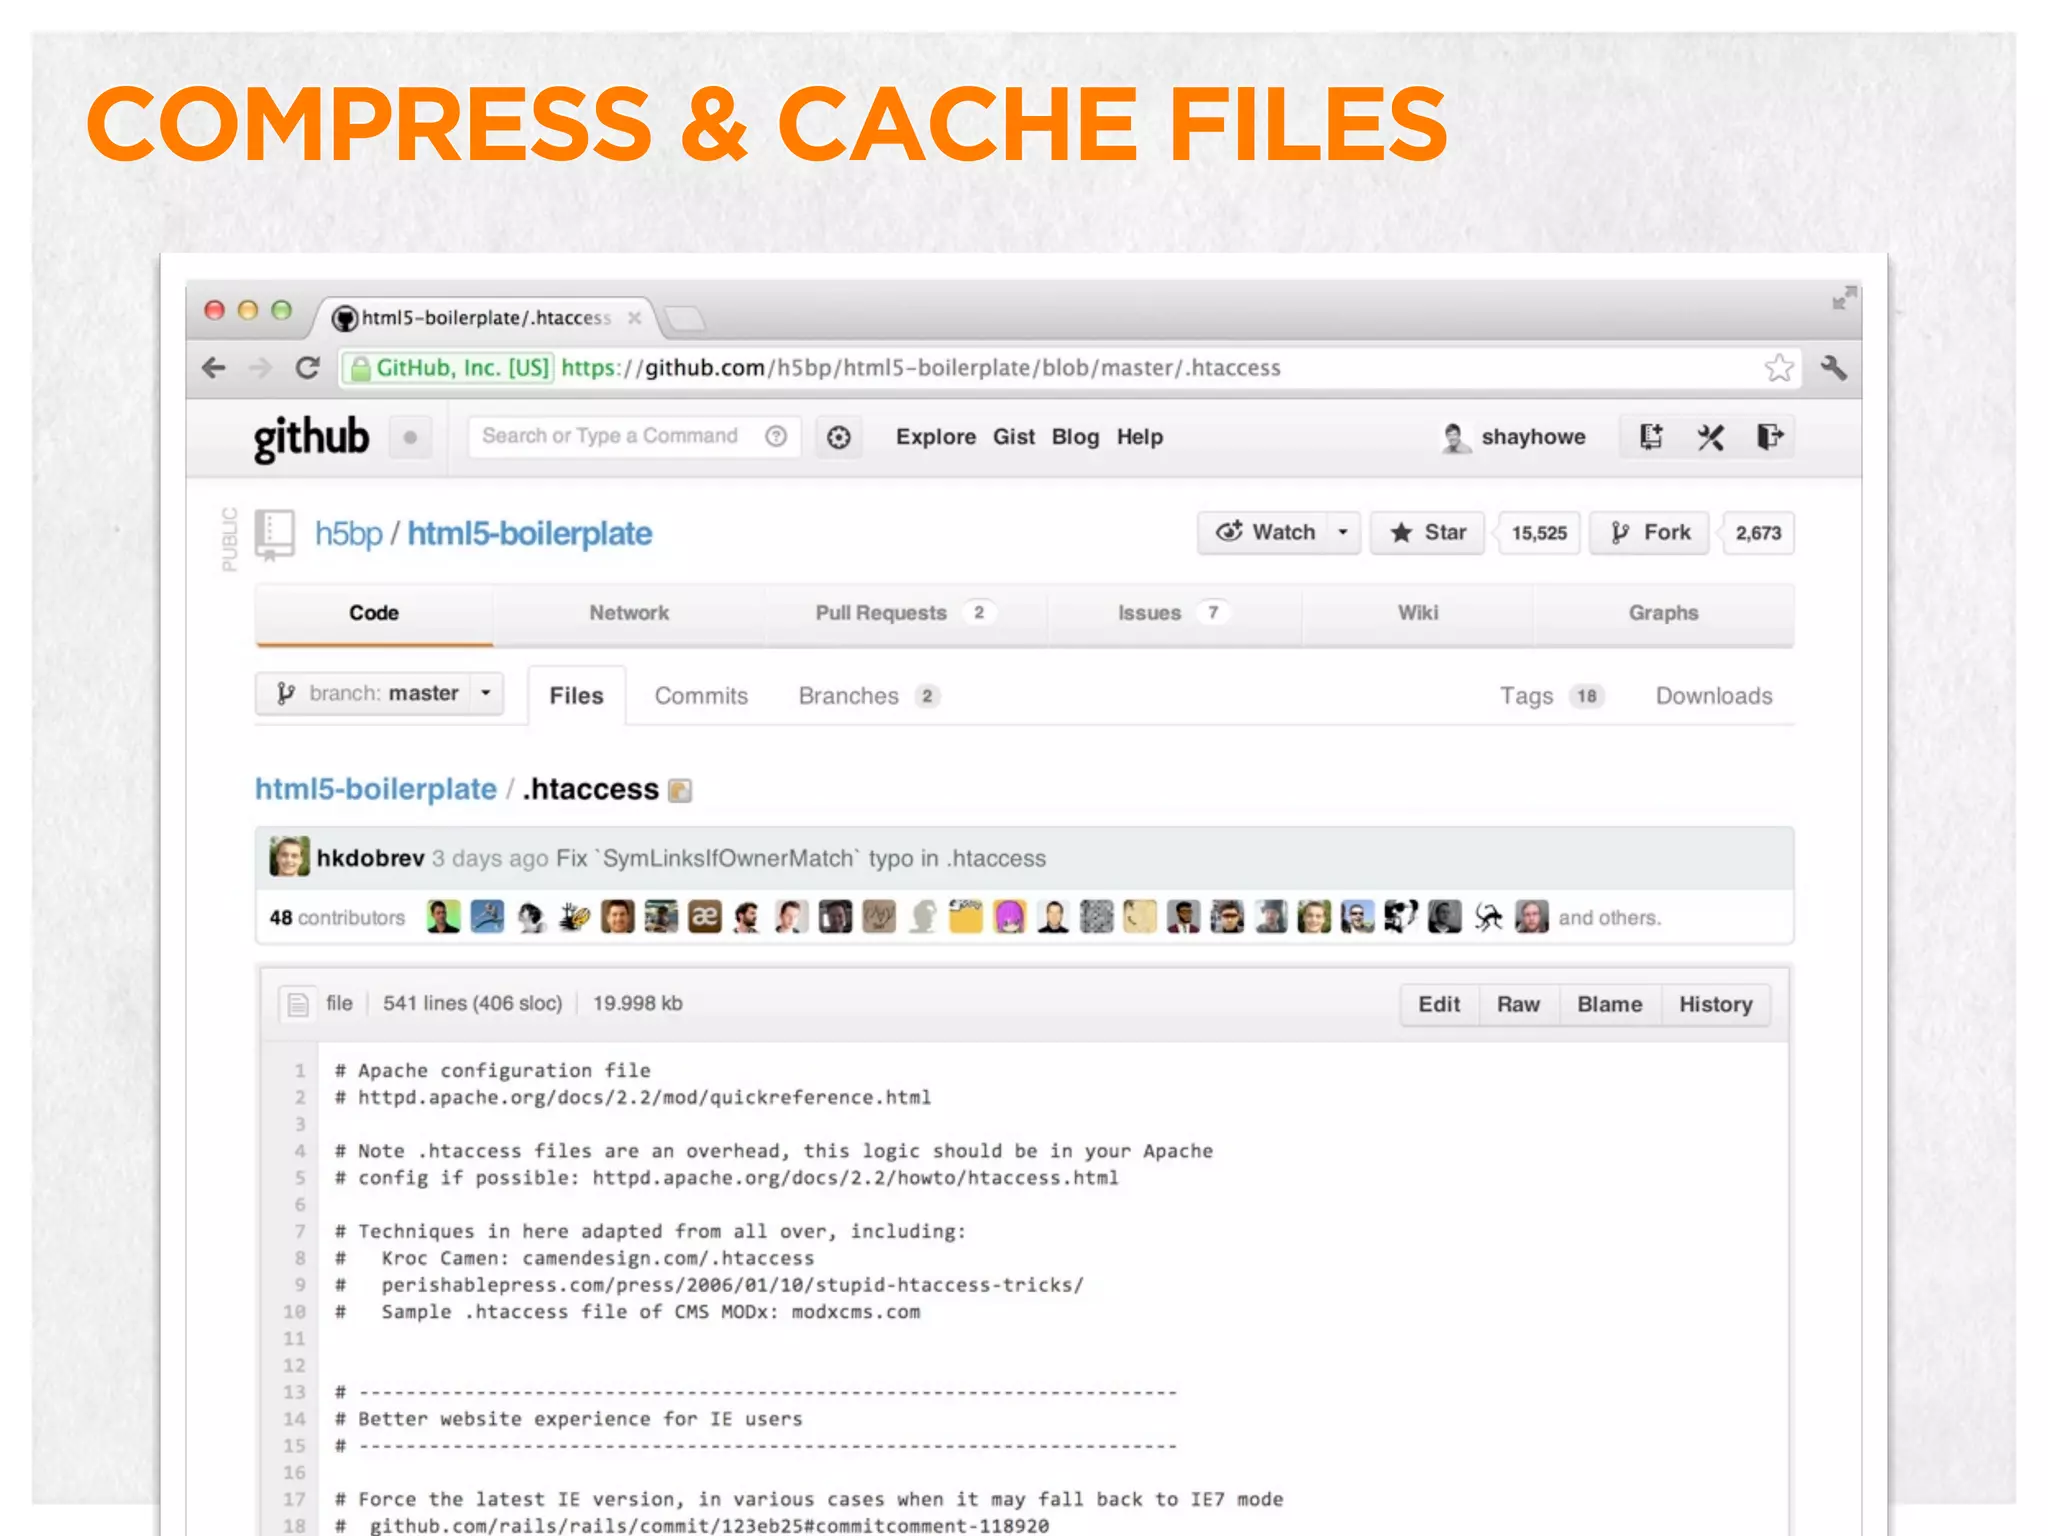Open the Blog link

tap(1075, 437)
